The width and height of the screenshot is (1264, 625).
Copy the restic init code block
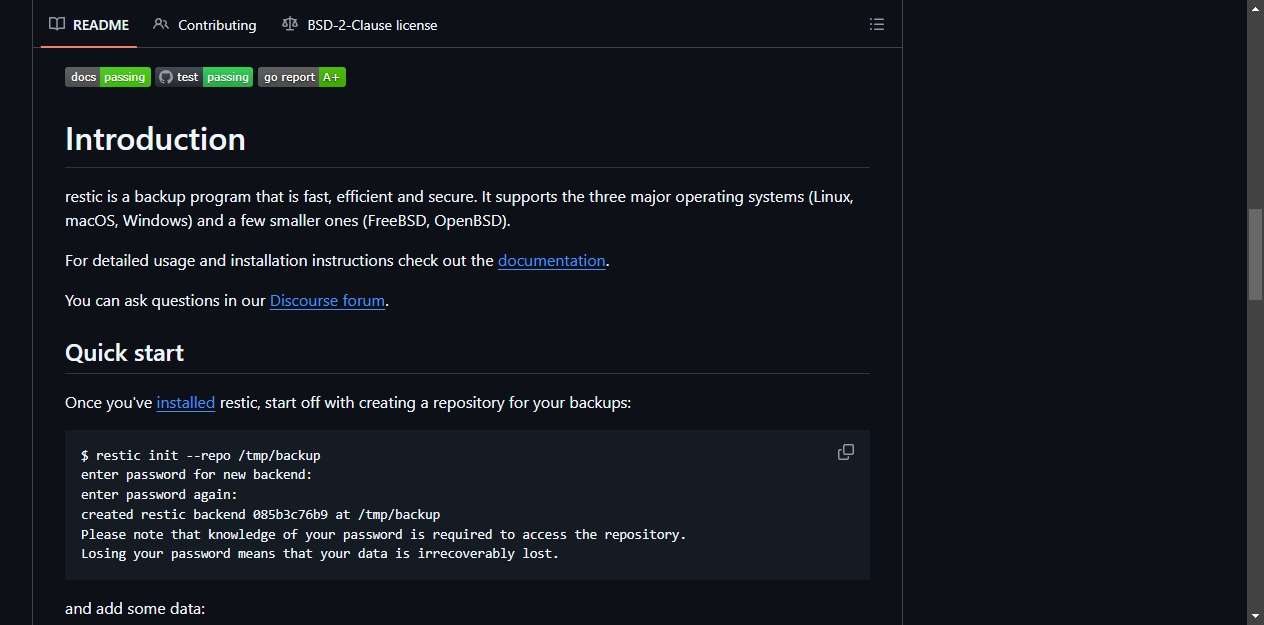(x=846, y=452)
